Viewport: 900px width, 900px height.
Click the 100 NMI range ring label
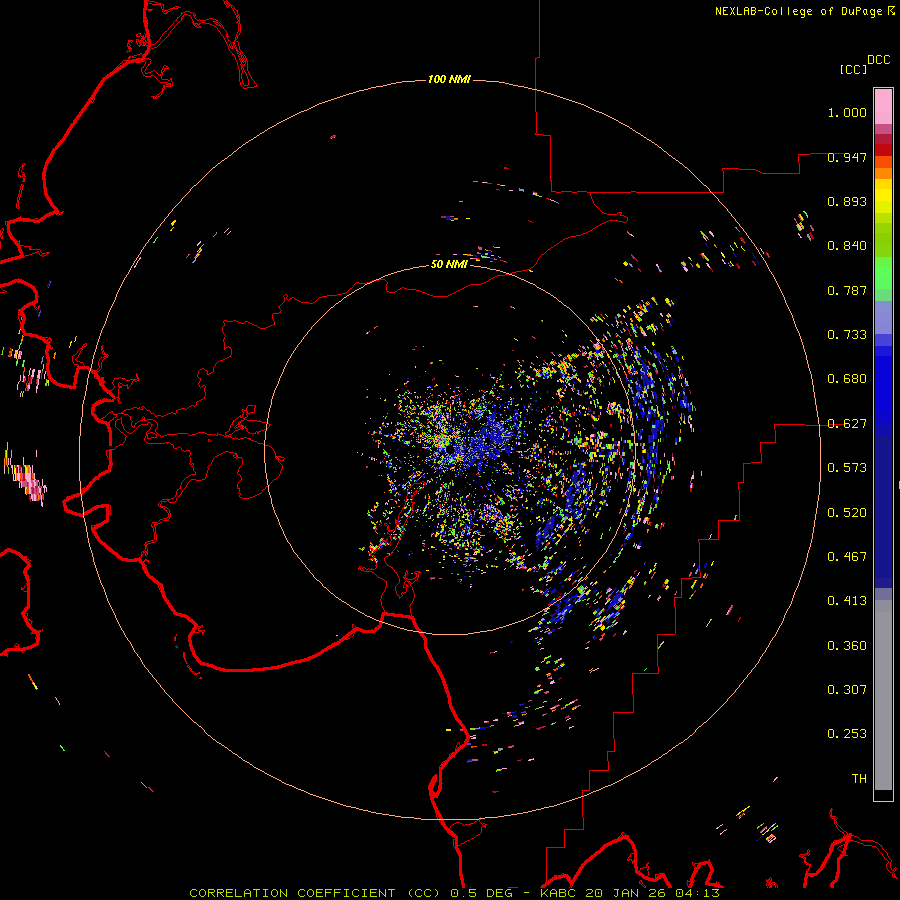pyautogui.click(x=449, y=79)
